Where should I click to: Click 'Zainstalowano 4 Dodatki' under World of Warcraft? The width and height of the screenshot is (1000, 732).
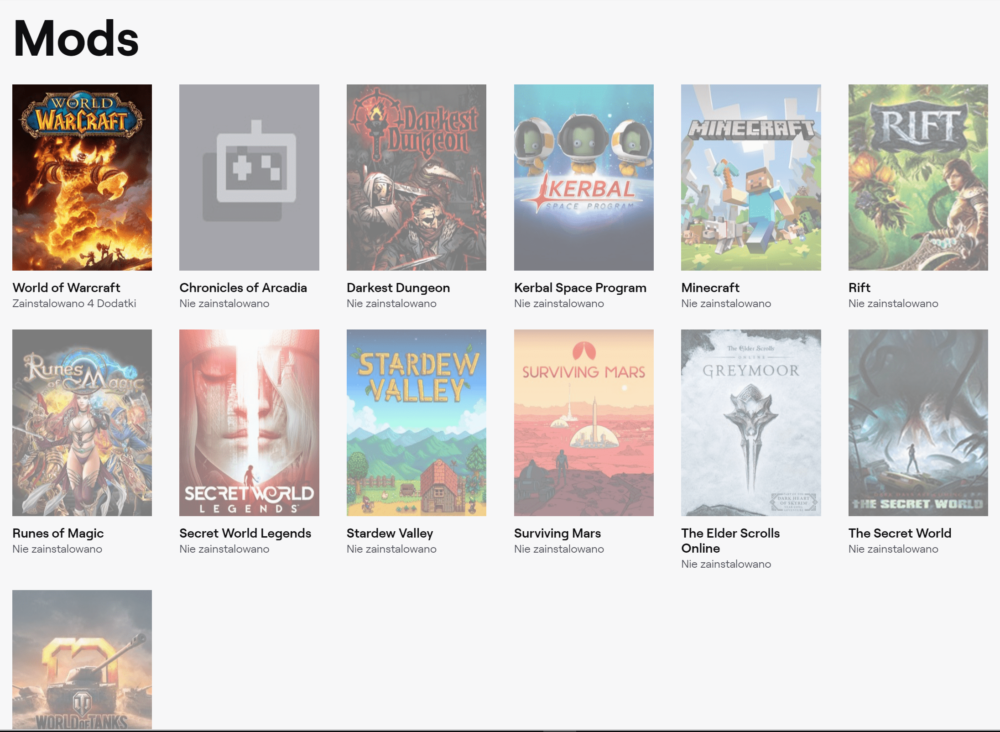pos(74,304)
